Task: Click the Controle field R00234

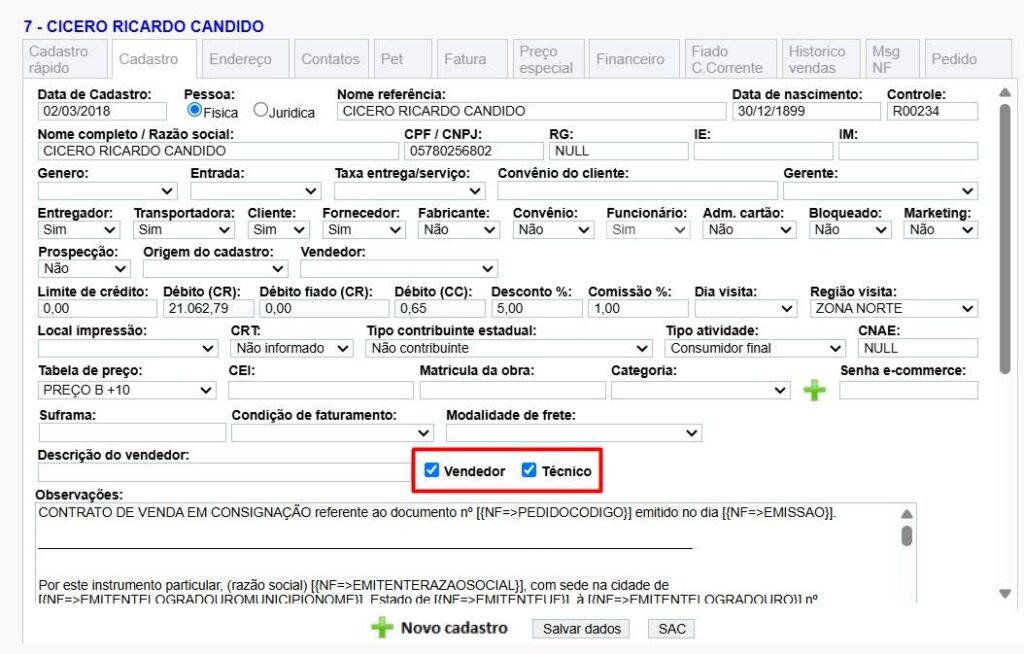Action: tap(932, 111)
